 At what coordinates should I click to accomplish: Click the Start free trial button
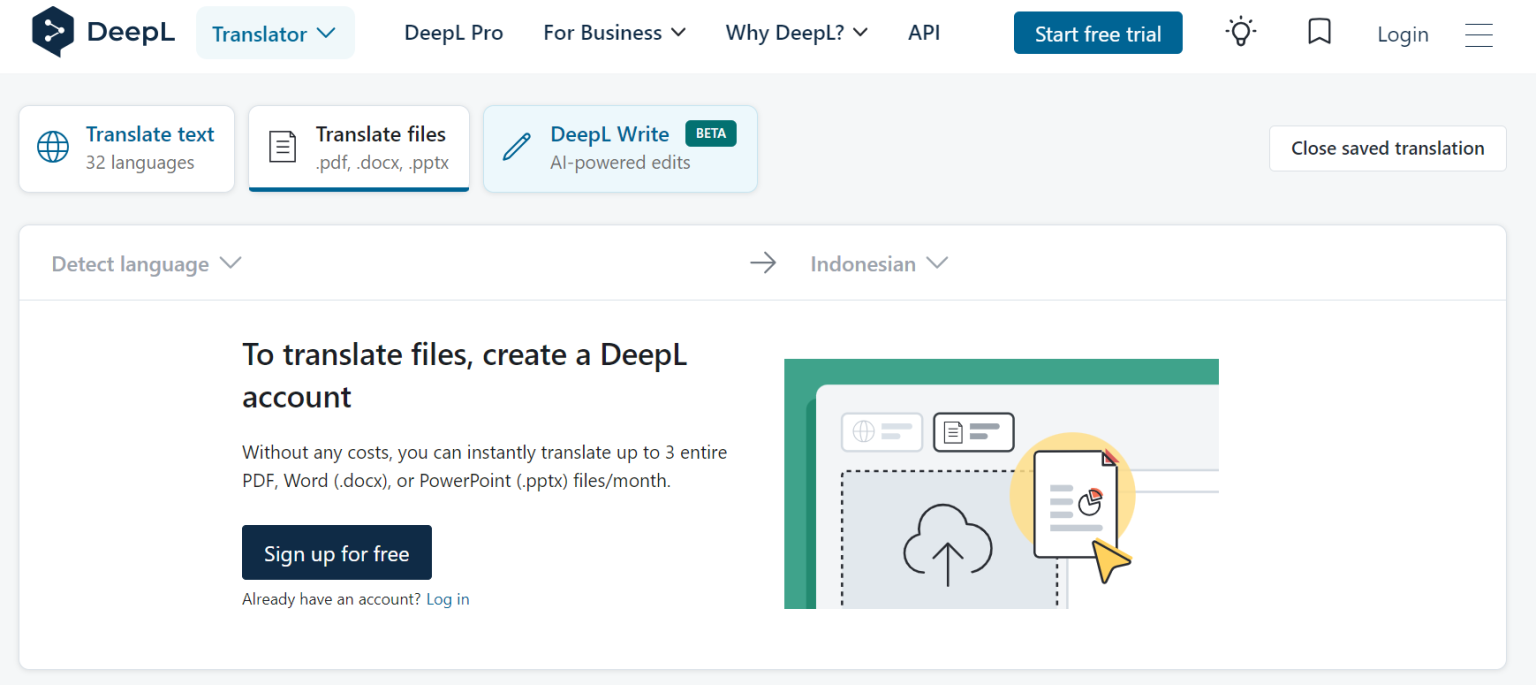(1097, 33)
